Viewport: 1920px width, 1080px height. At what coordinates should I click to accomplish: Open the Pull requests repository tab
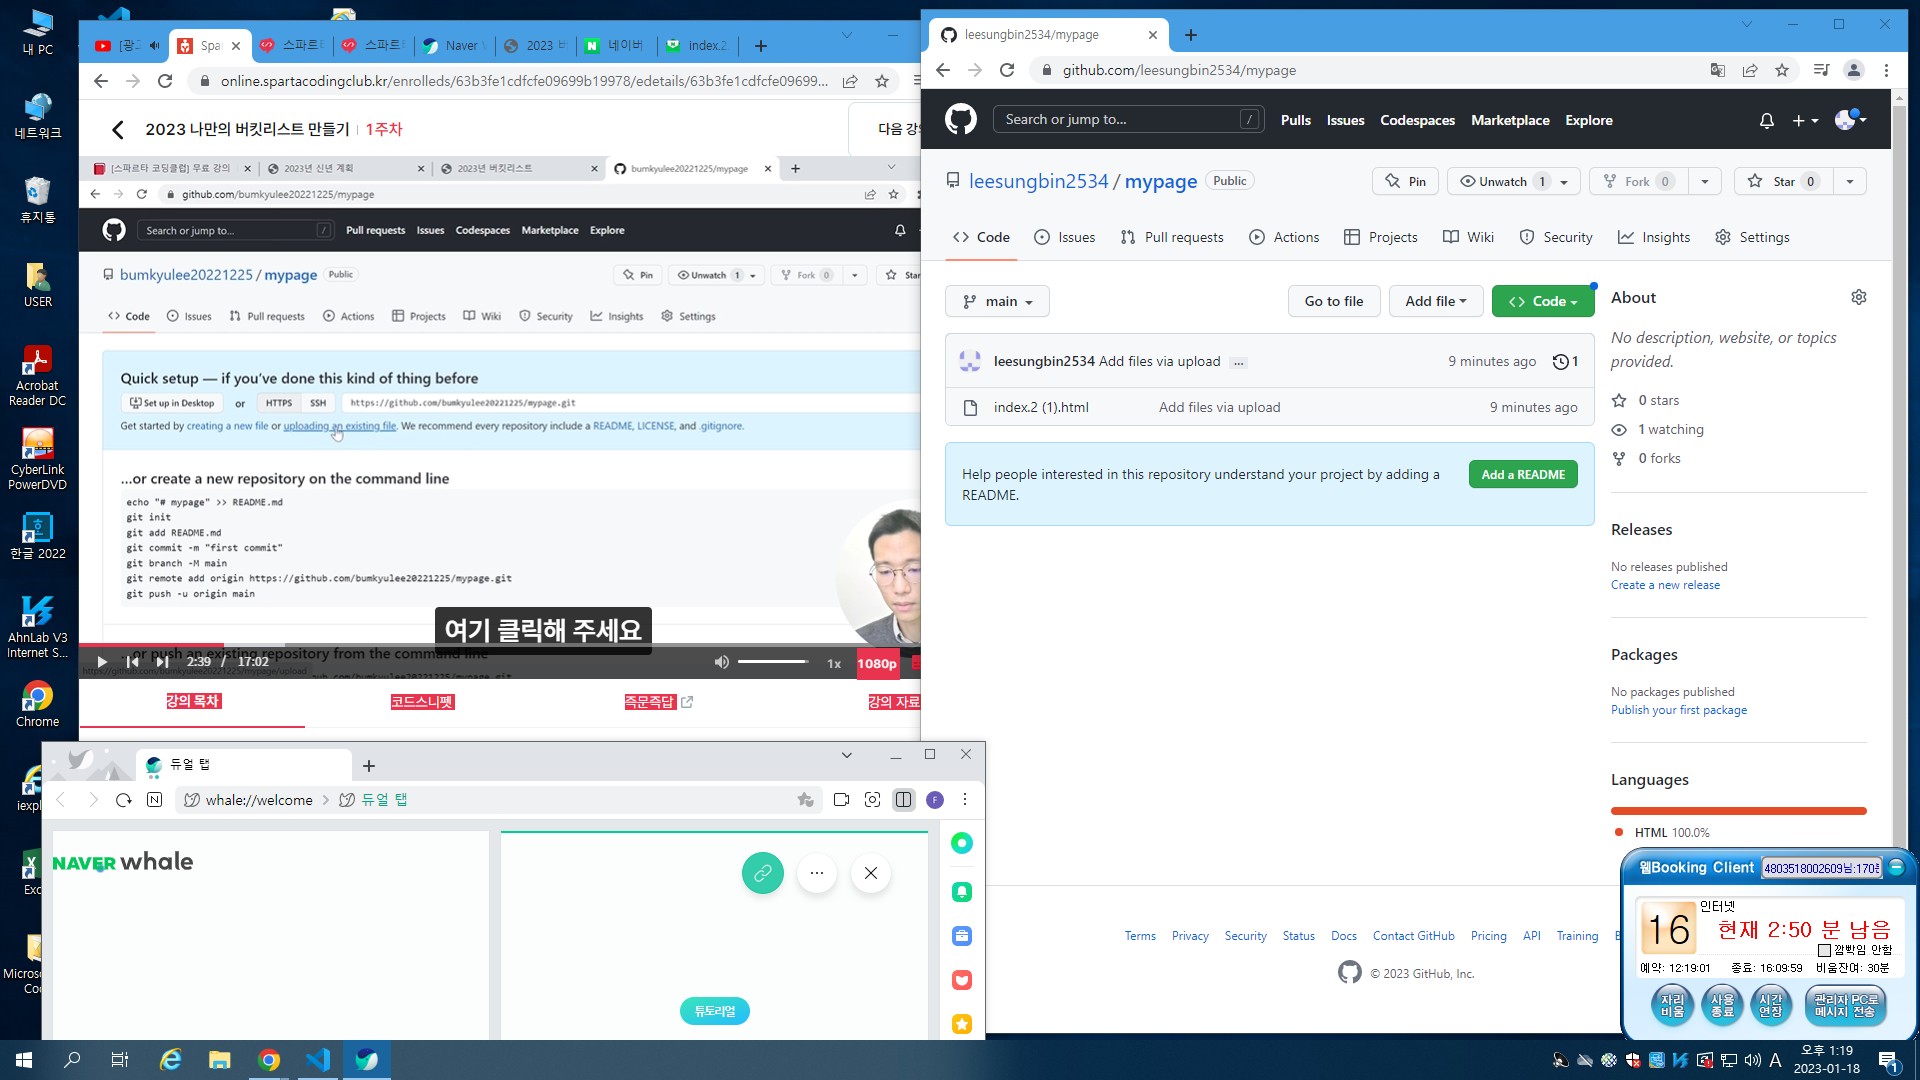pyautogui.click(x=1172, y=237)
